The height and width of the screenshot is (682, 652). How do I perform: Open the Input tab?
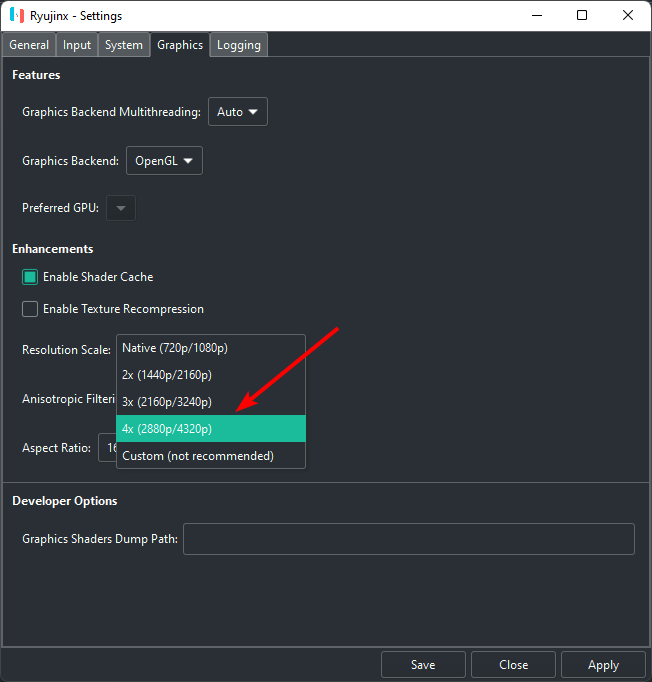pyautogui.click(x=77, y=45)
